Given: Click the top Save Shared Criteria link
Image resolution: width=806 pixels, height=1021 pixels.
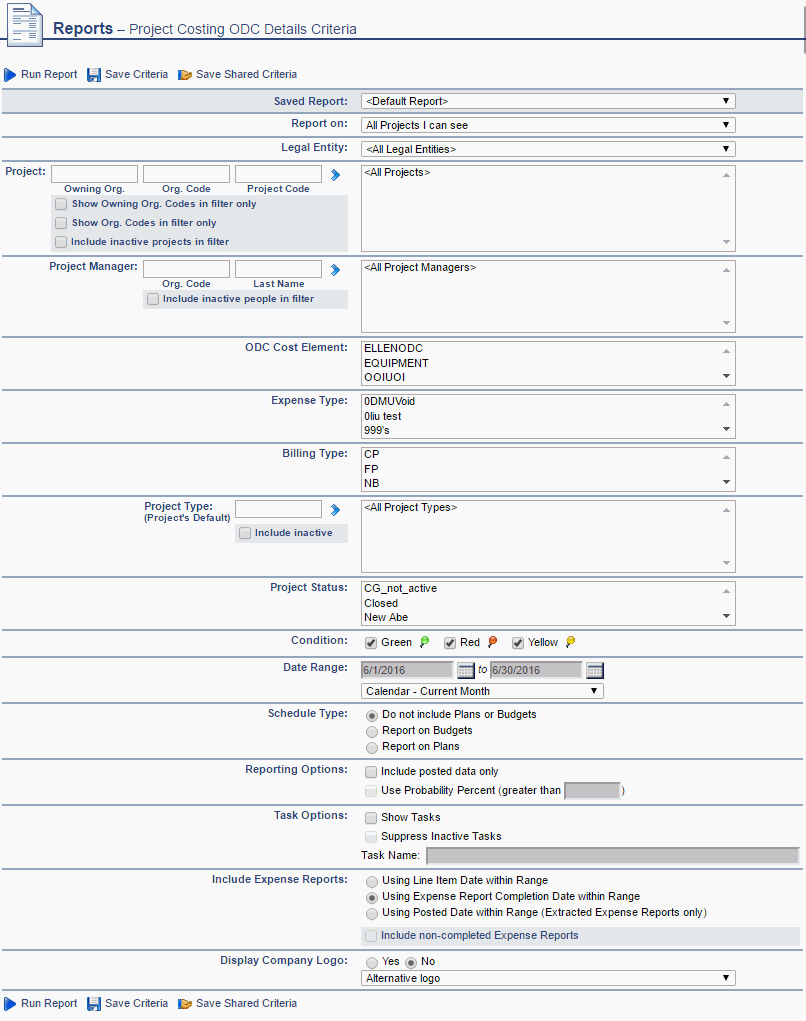Looking at the screenshot, I should pos(246,74).
